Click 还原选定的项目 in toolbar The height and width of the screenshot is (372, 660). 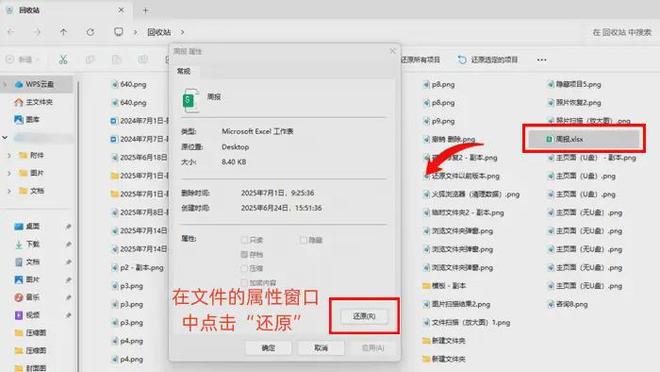[x=488, y=60]
